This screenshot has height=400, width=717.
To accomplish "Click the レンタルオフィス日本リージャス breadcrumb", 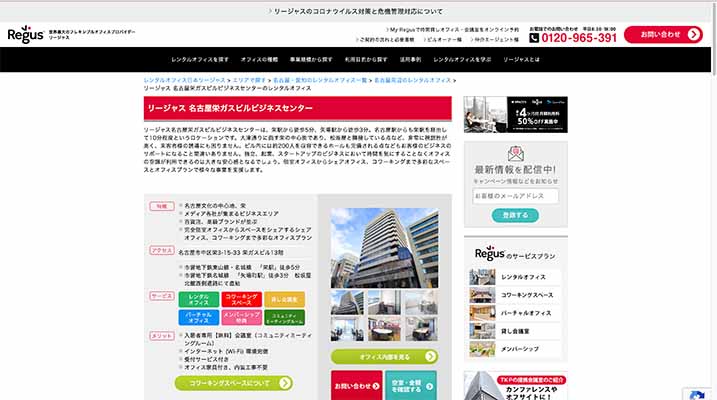I will coord(184,80).
